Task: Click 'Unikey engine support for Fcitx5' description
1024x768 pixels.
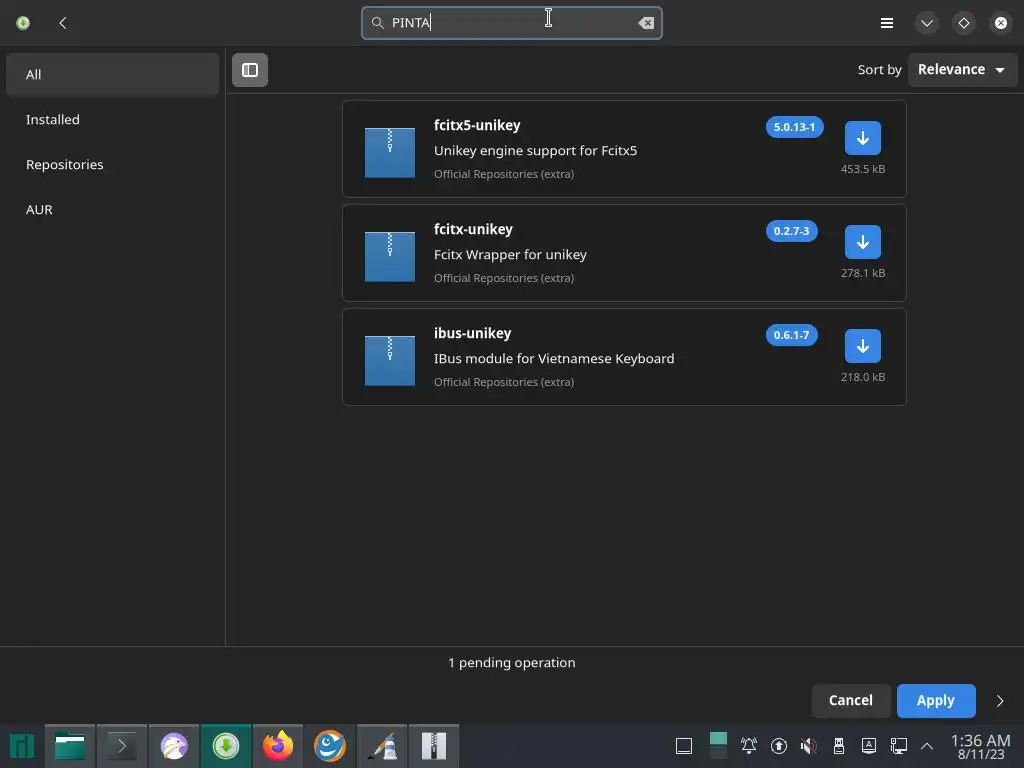Action: pyautogui.click(x=535, y=151)
